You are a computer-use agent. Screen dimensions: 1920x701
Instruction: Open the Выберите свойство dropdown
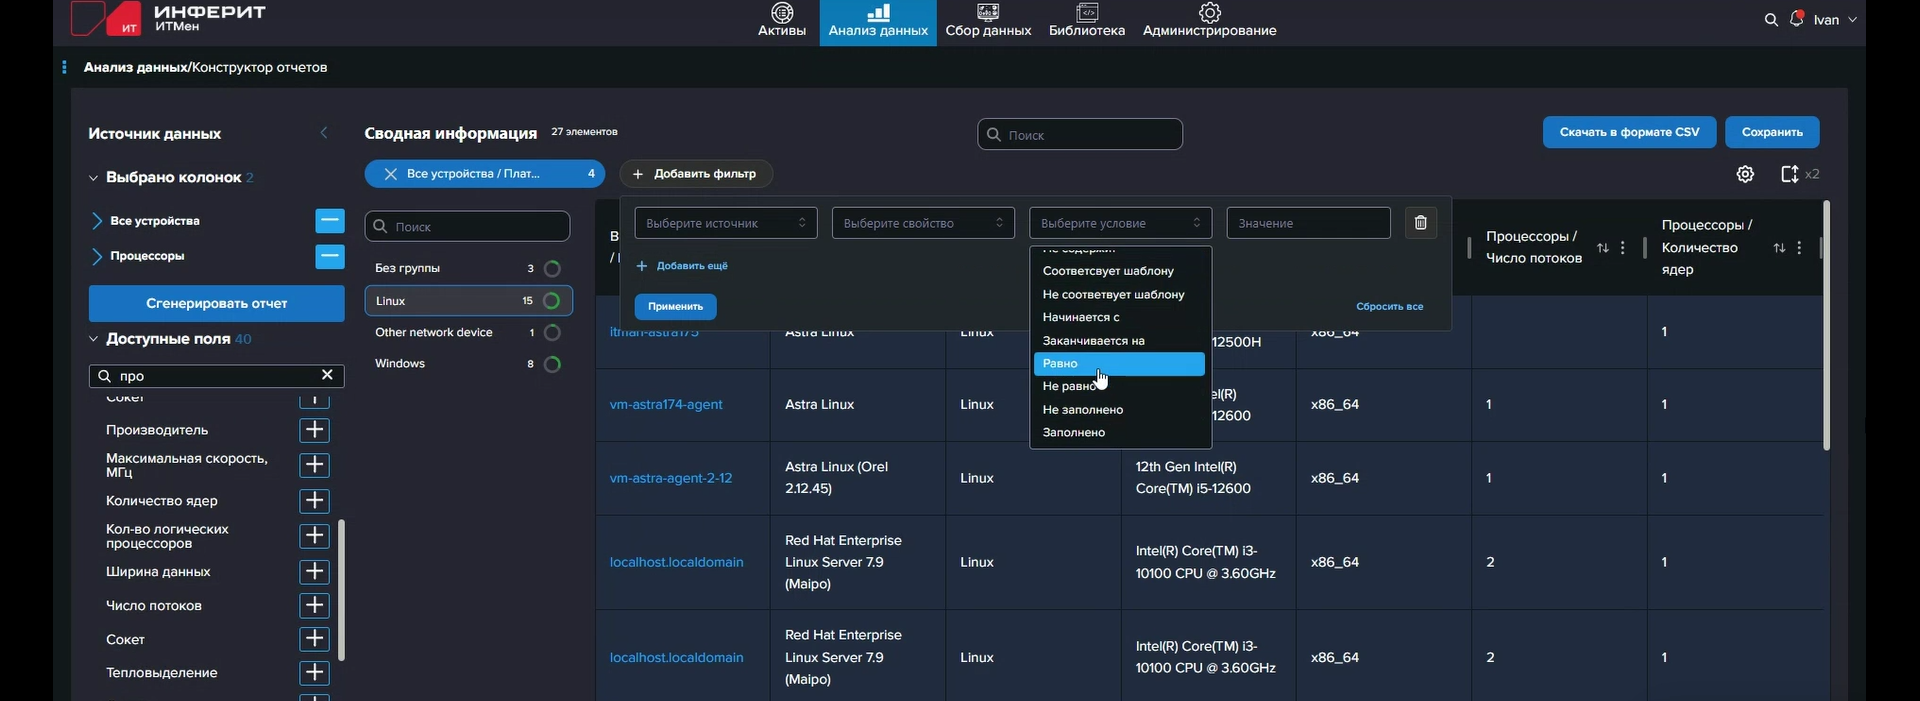click(x=922, y=223)
